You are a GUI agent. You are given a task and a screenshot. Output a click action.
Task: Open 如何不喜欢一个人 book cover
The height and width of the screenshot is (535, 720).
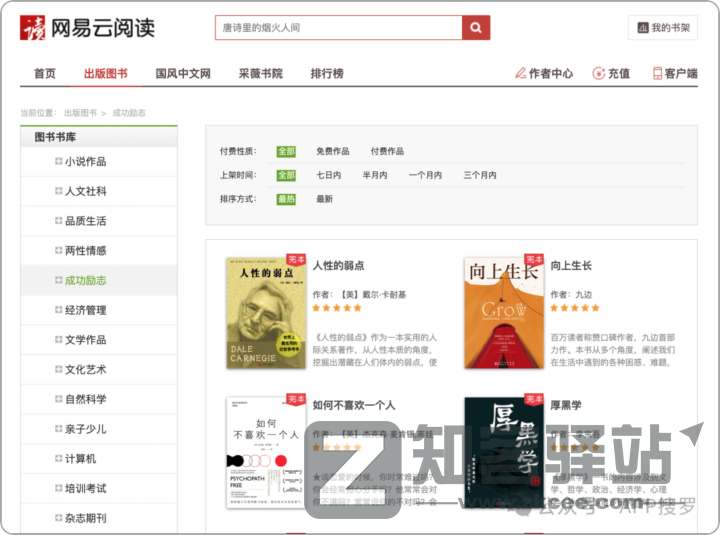point(266,453)
